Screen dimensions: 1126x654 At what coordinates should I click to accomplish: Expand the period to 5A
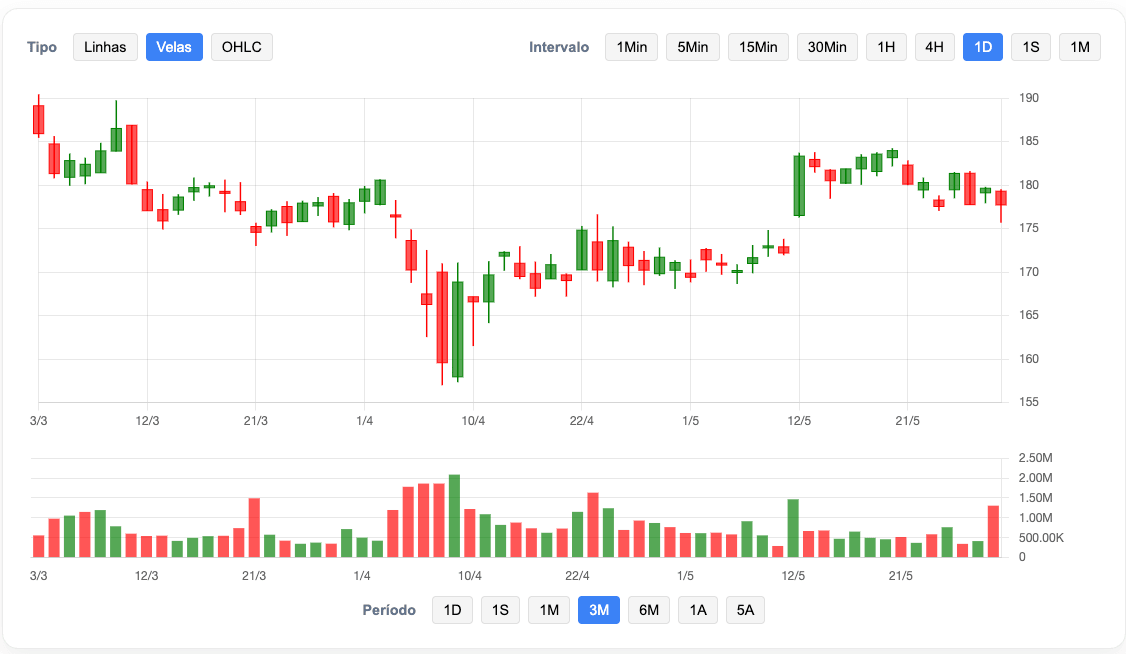coord(745,610)
